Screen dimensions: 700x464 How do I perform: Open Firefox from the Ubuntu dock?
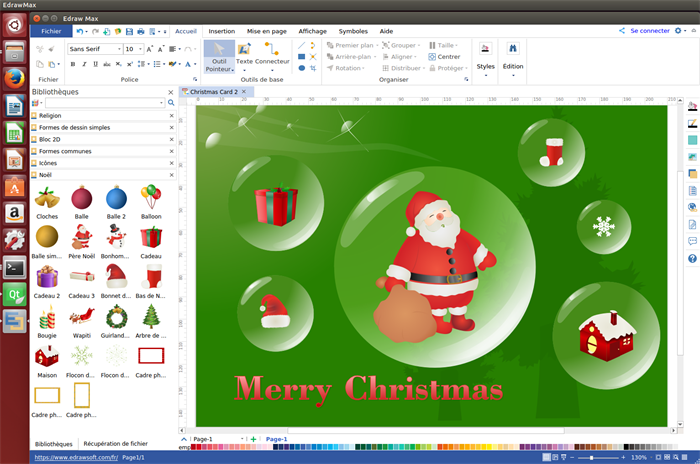click(15, 79)
